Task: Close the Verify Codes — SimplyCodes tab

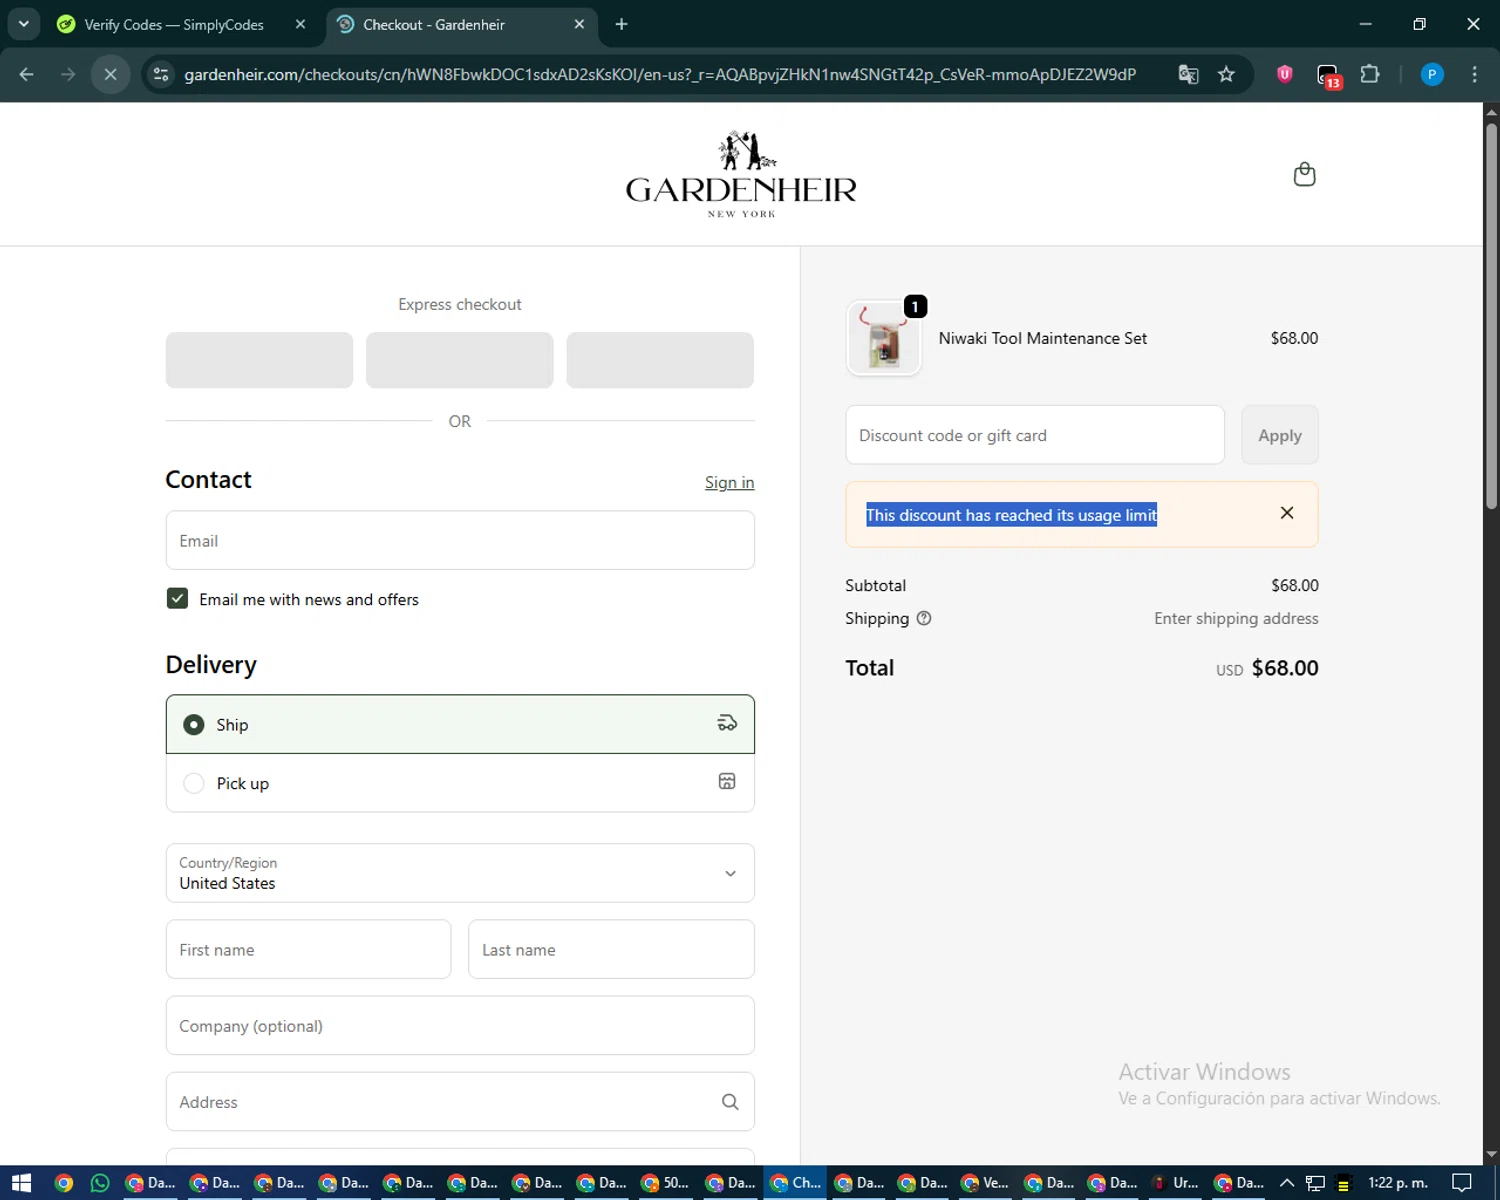Action: tap(300, 24)
